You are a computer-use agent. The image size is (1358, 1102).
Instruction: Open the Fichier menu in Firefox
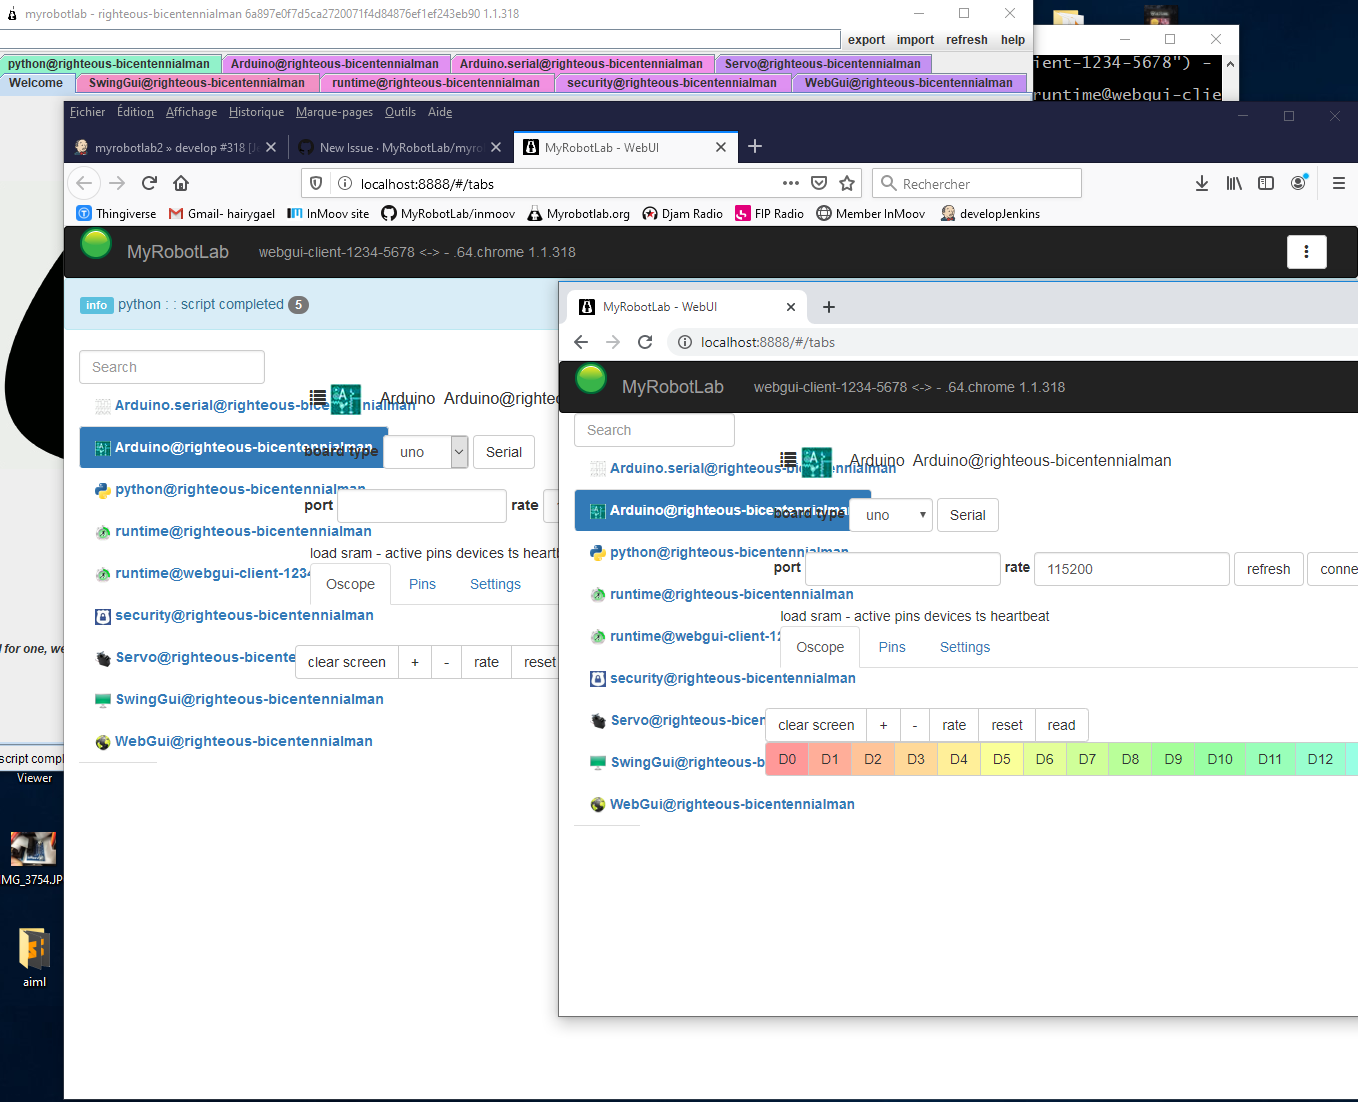click(87, 112)
